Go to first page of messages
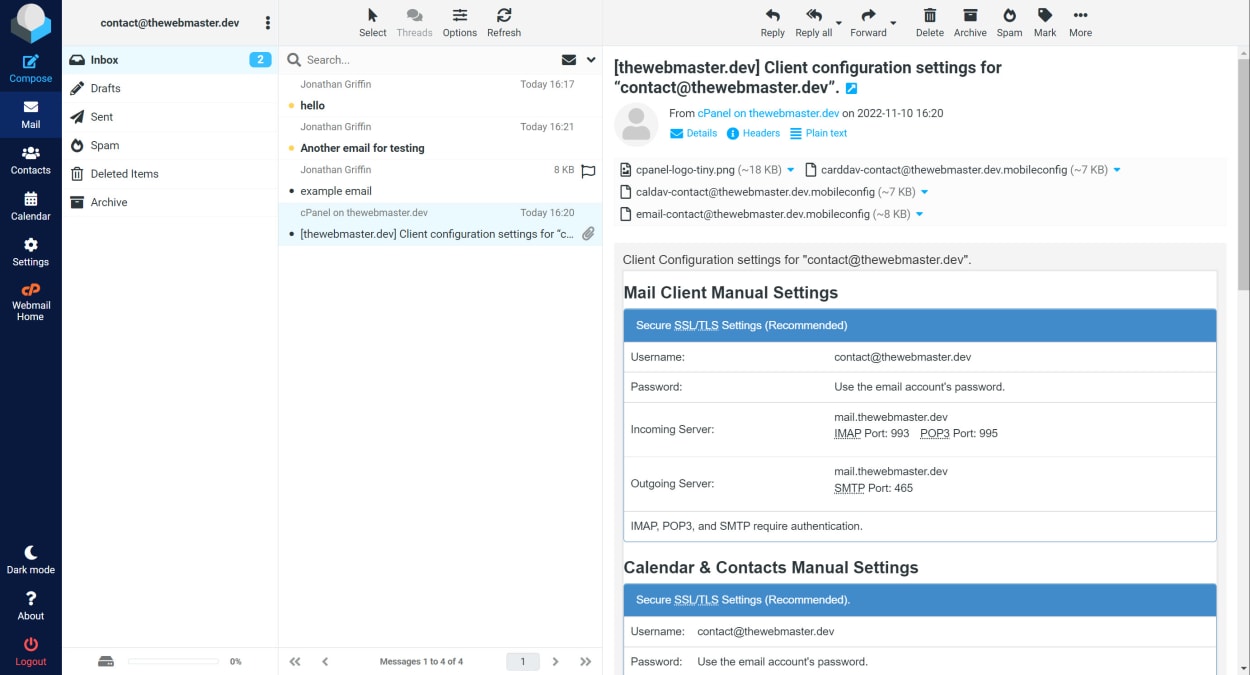 pyautogui.click(x=295, y=661)
